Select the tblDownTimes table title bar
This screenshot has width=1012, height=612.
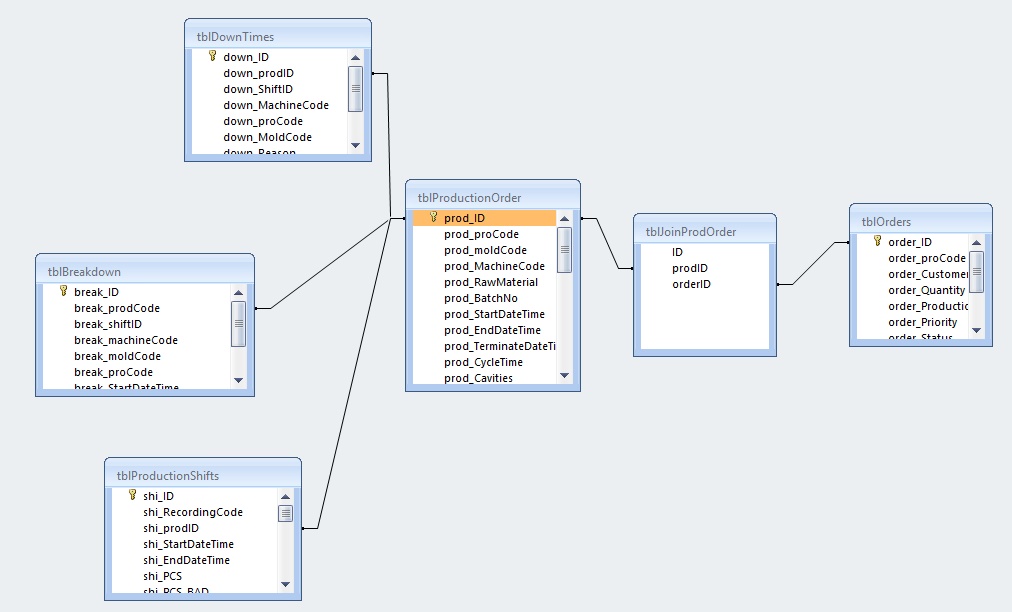[278, 36]
